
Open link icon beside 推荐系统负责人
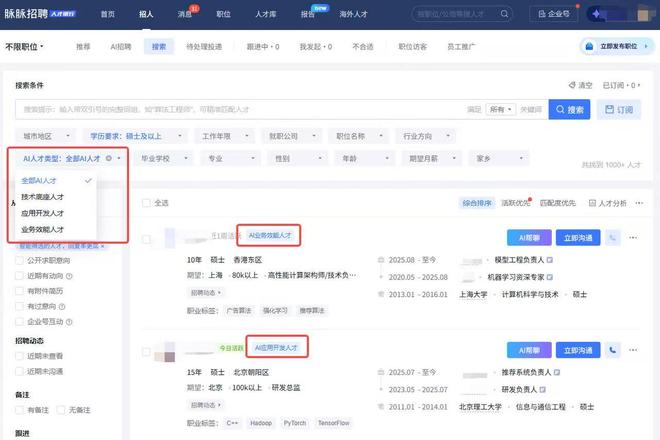click(557, 372)
